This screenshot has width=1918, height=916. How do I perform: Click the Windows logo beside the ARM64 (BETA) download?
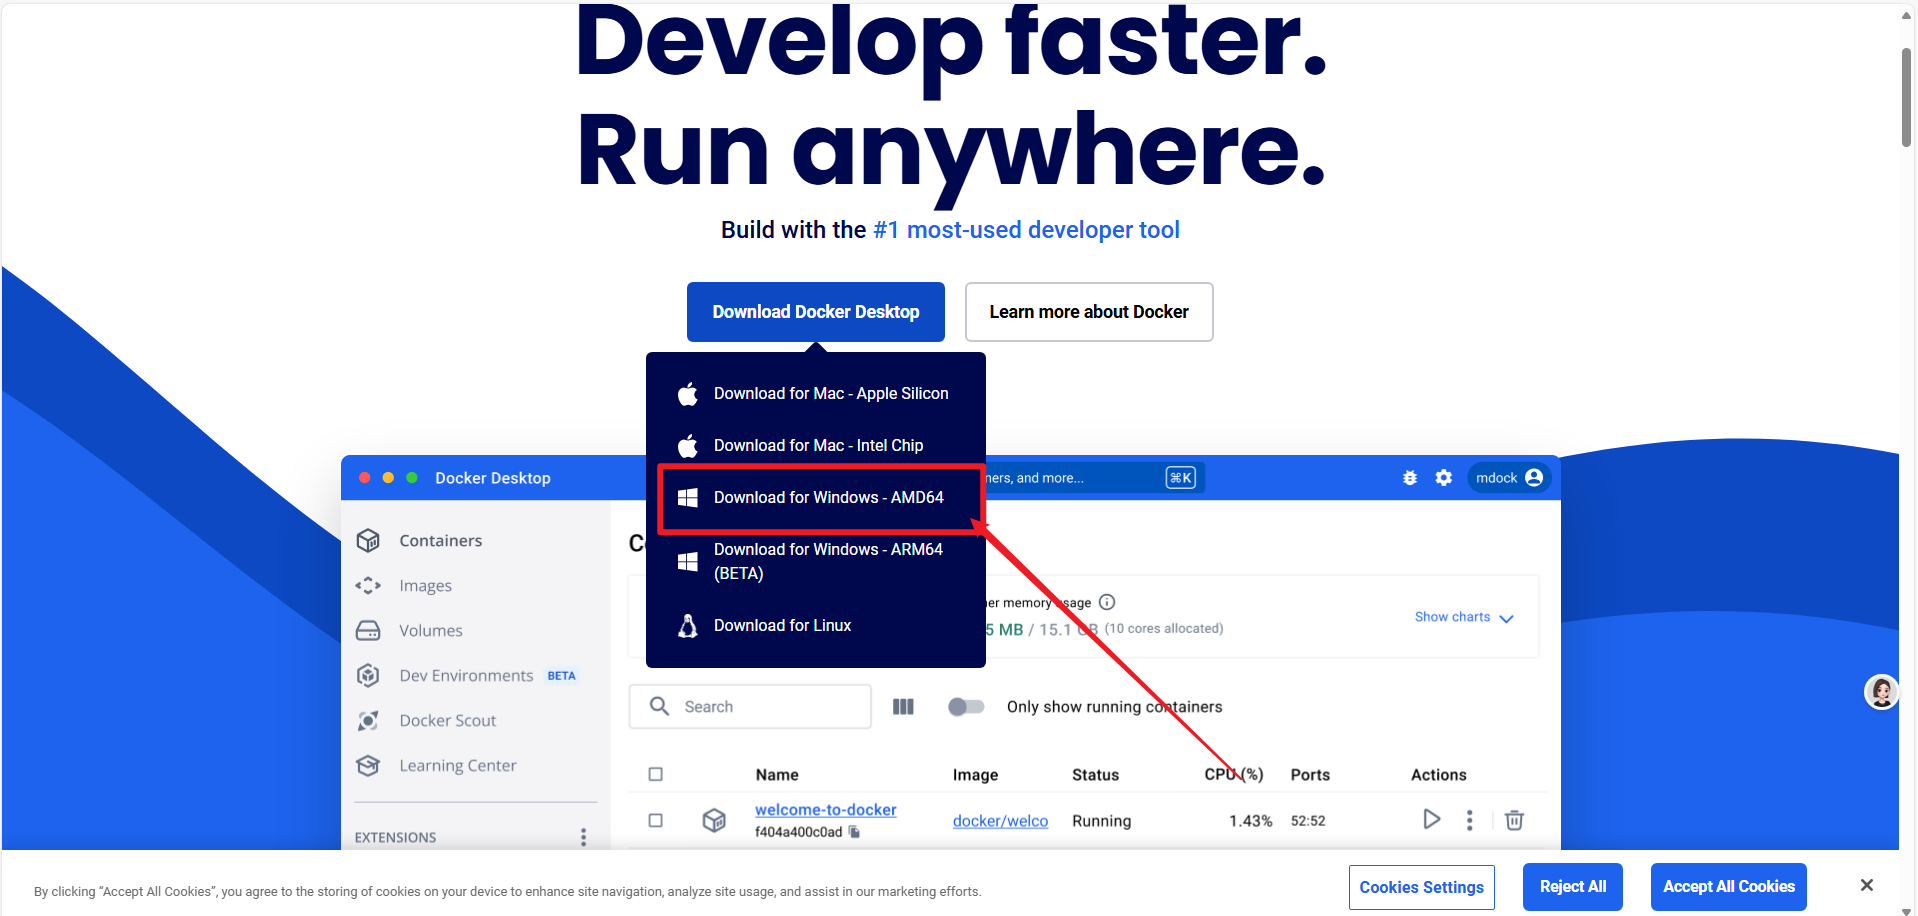(688, 561)
